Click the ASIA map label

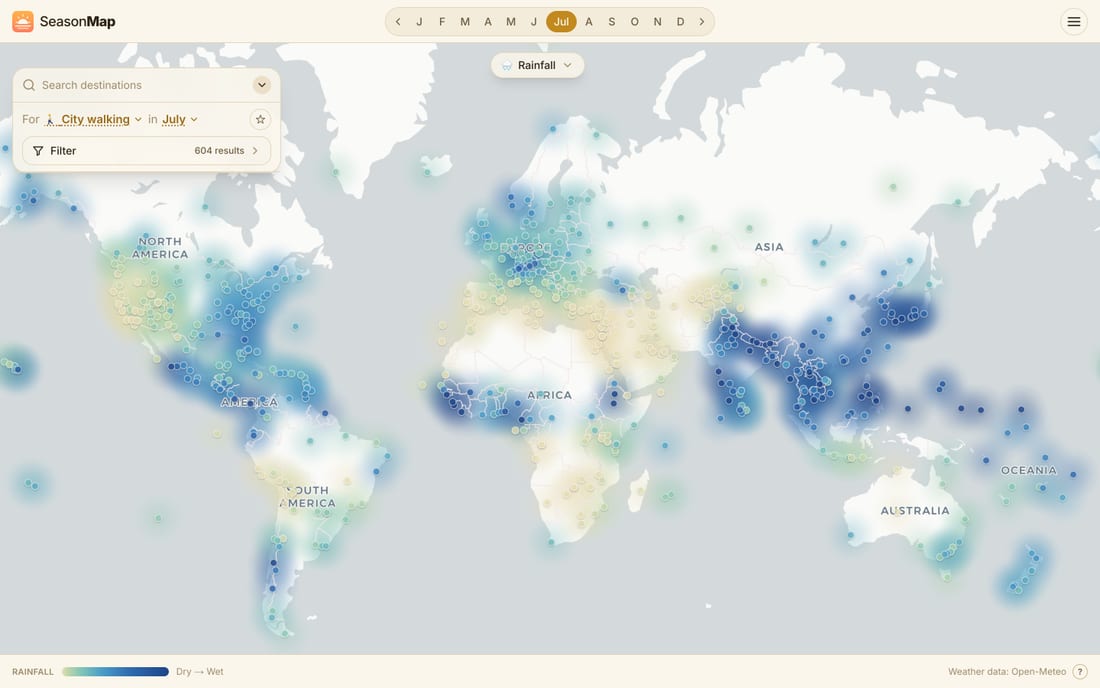[769, 247]
